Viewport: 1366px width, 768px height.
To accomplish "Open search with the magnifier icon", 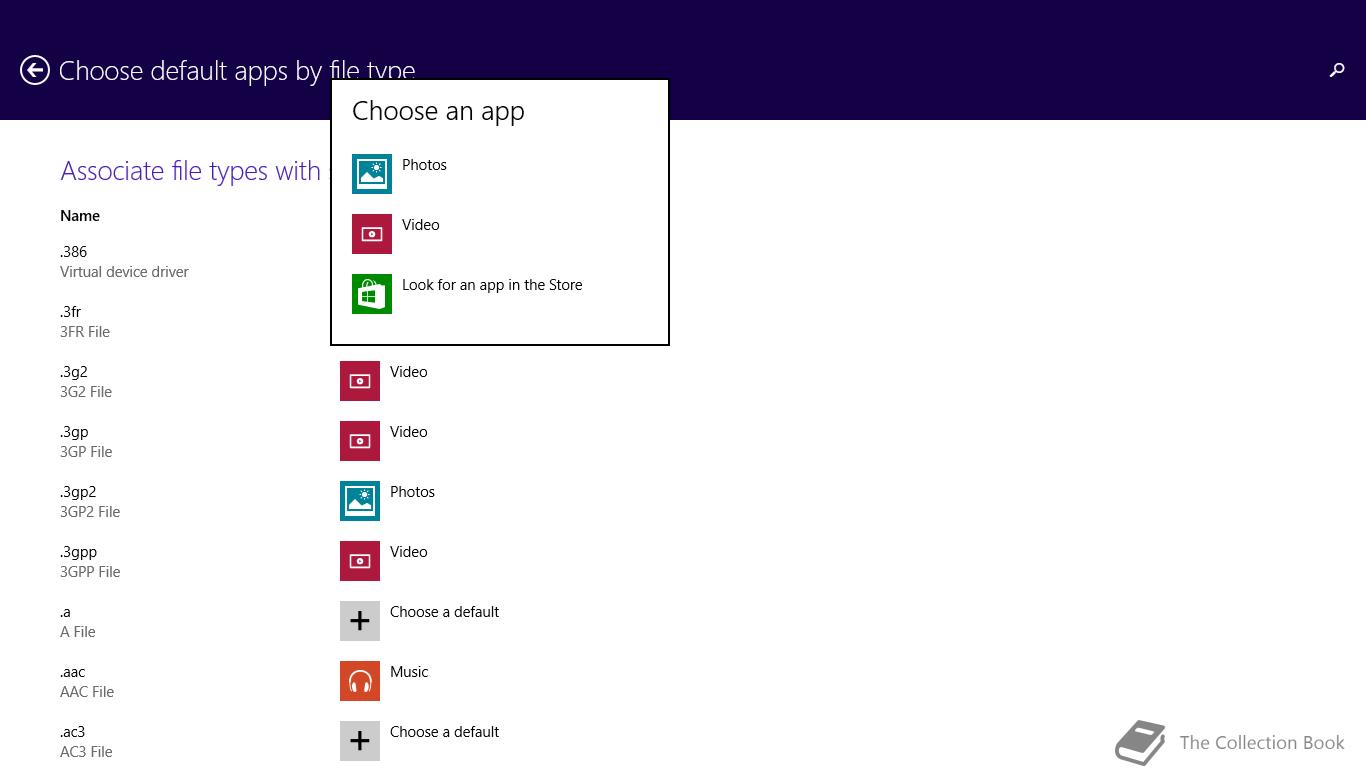I will [x=1337, y=70].
